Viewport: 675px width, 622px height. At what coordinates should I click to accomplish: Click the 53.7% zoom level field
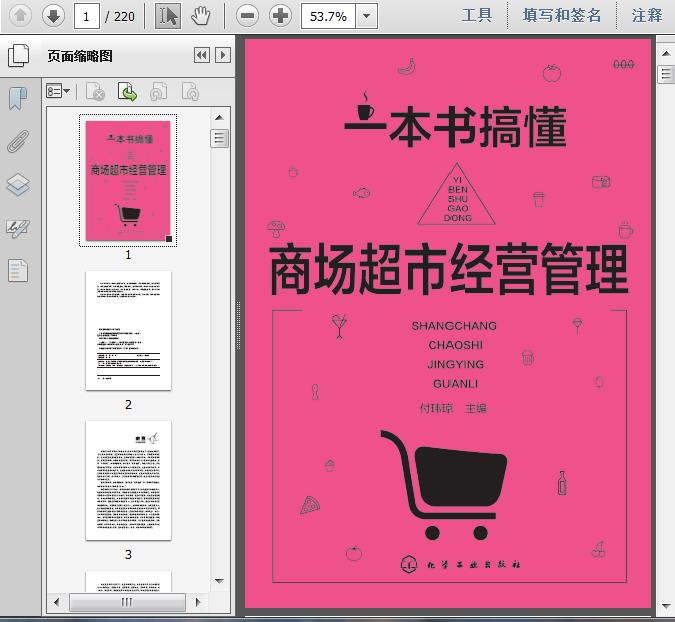coord(328,16)
